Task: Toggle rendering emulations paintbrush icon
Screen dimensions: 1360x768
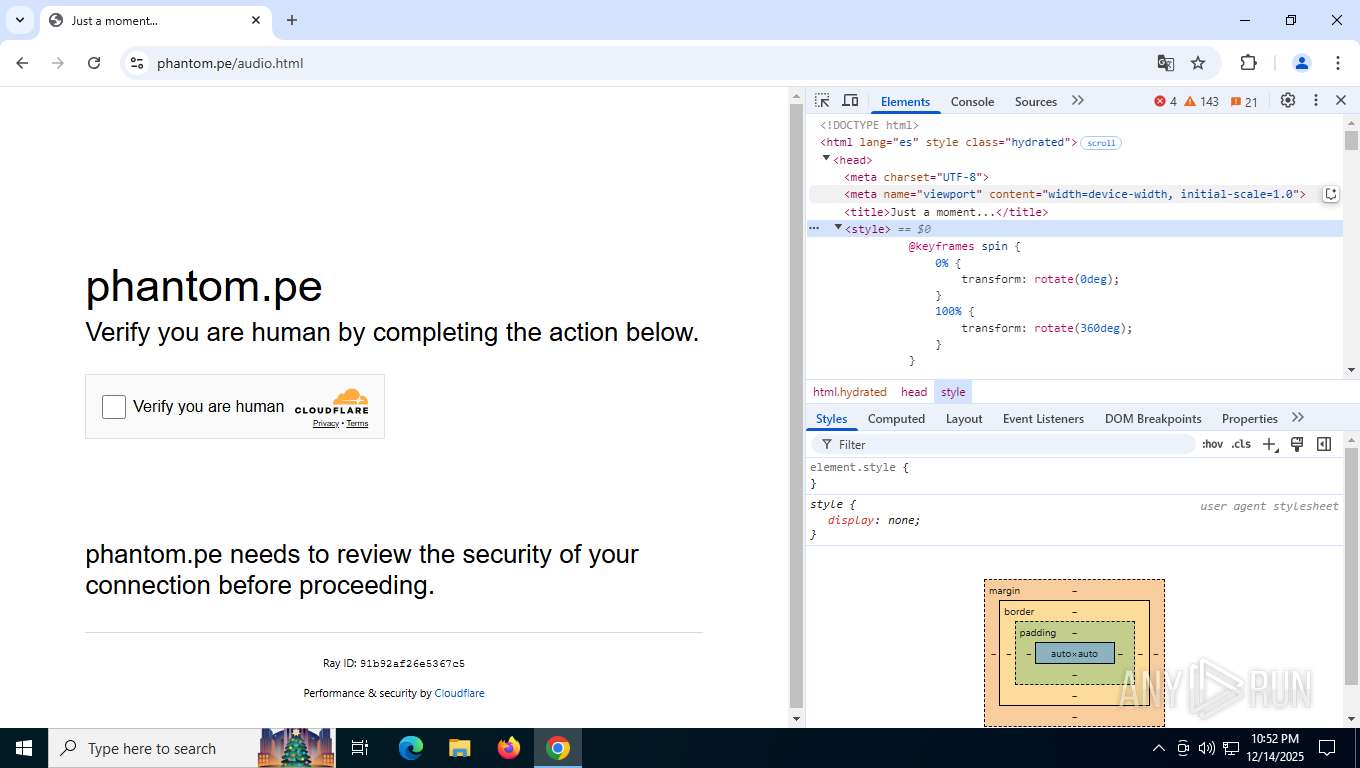Action: click(1297, 444)
